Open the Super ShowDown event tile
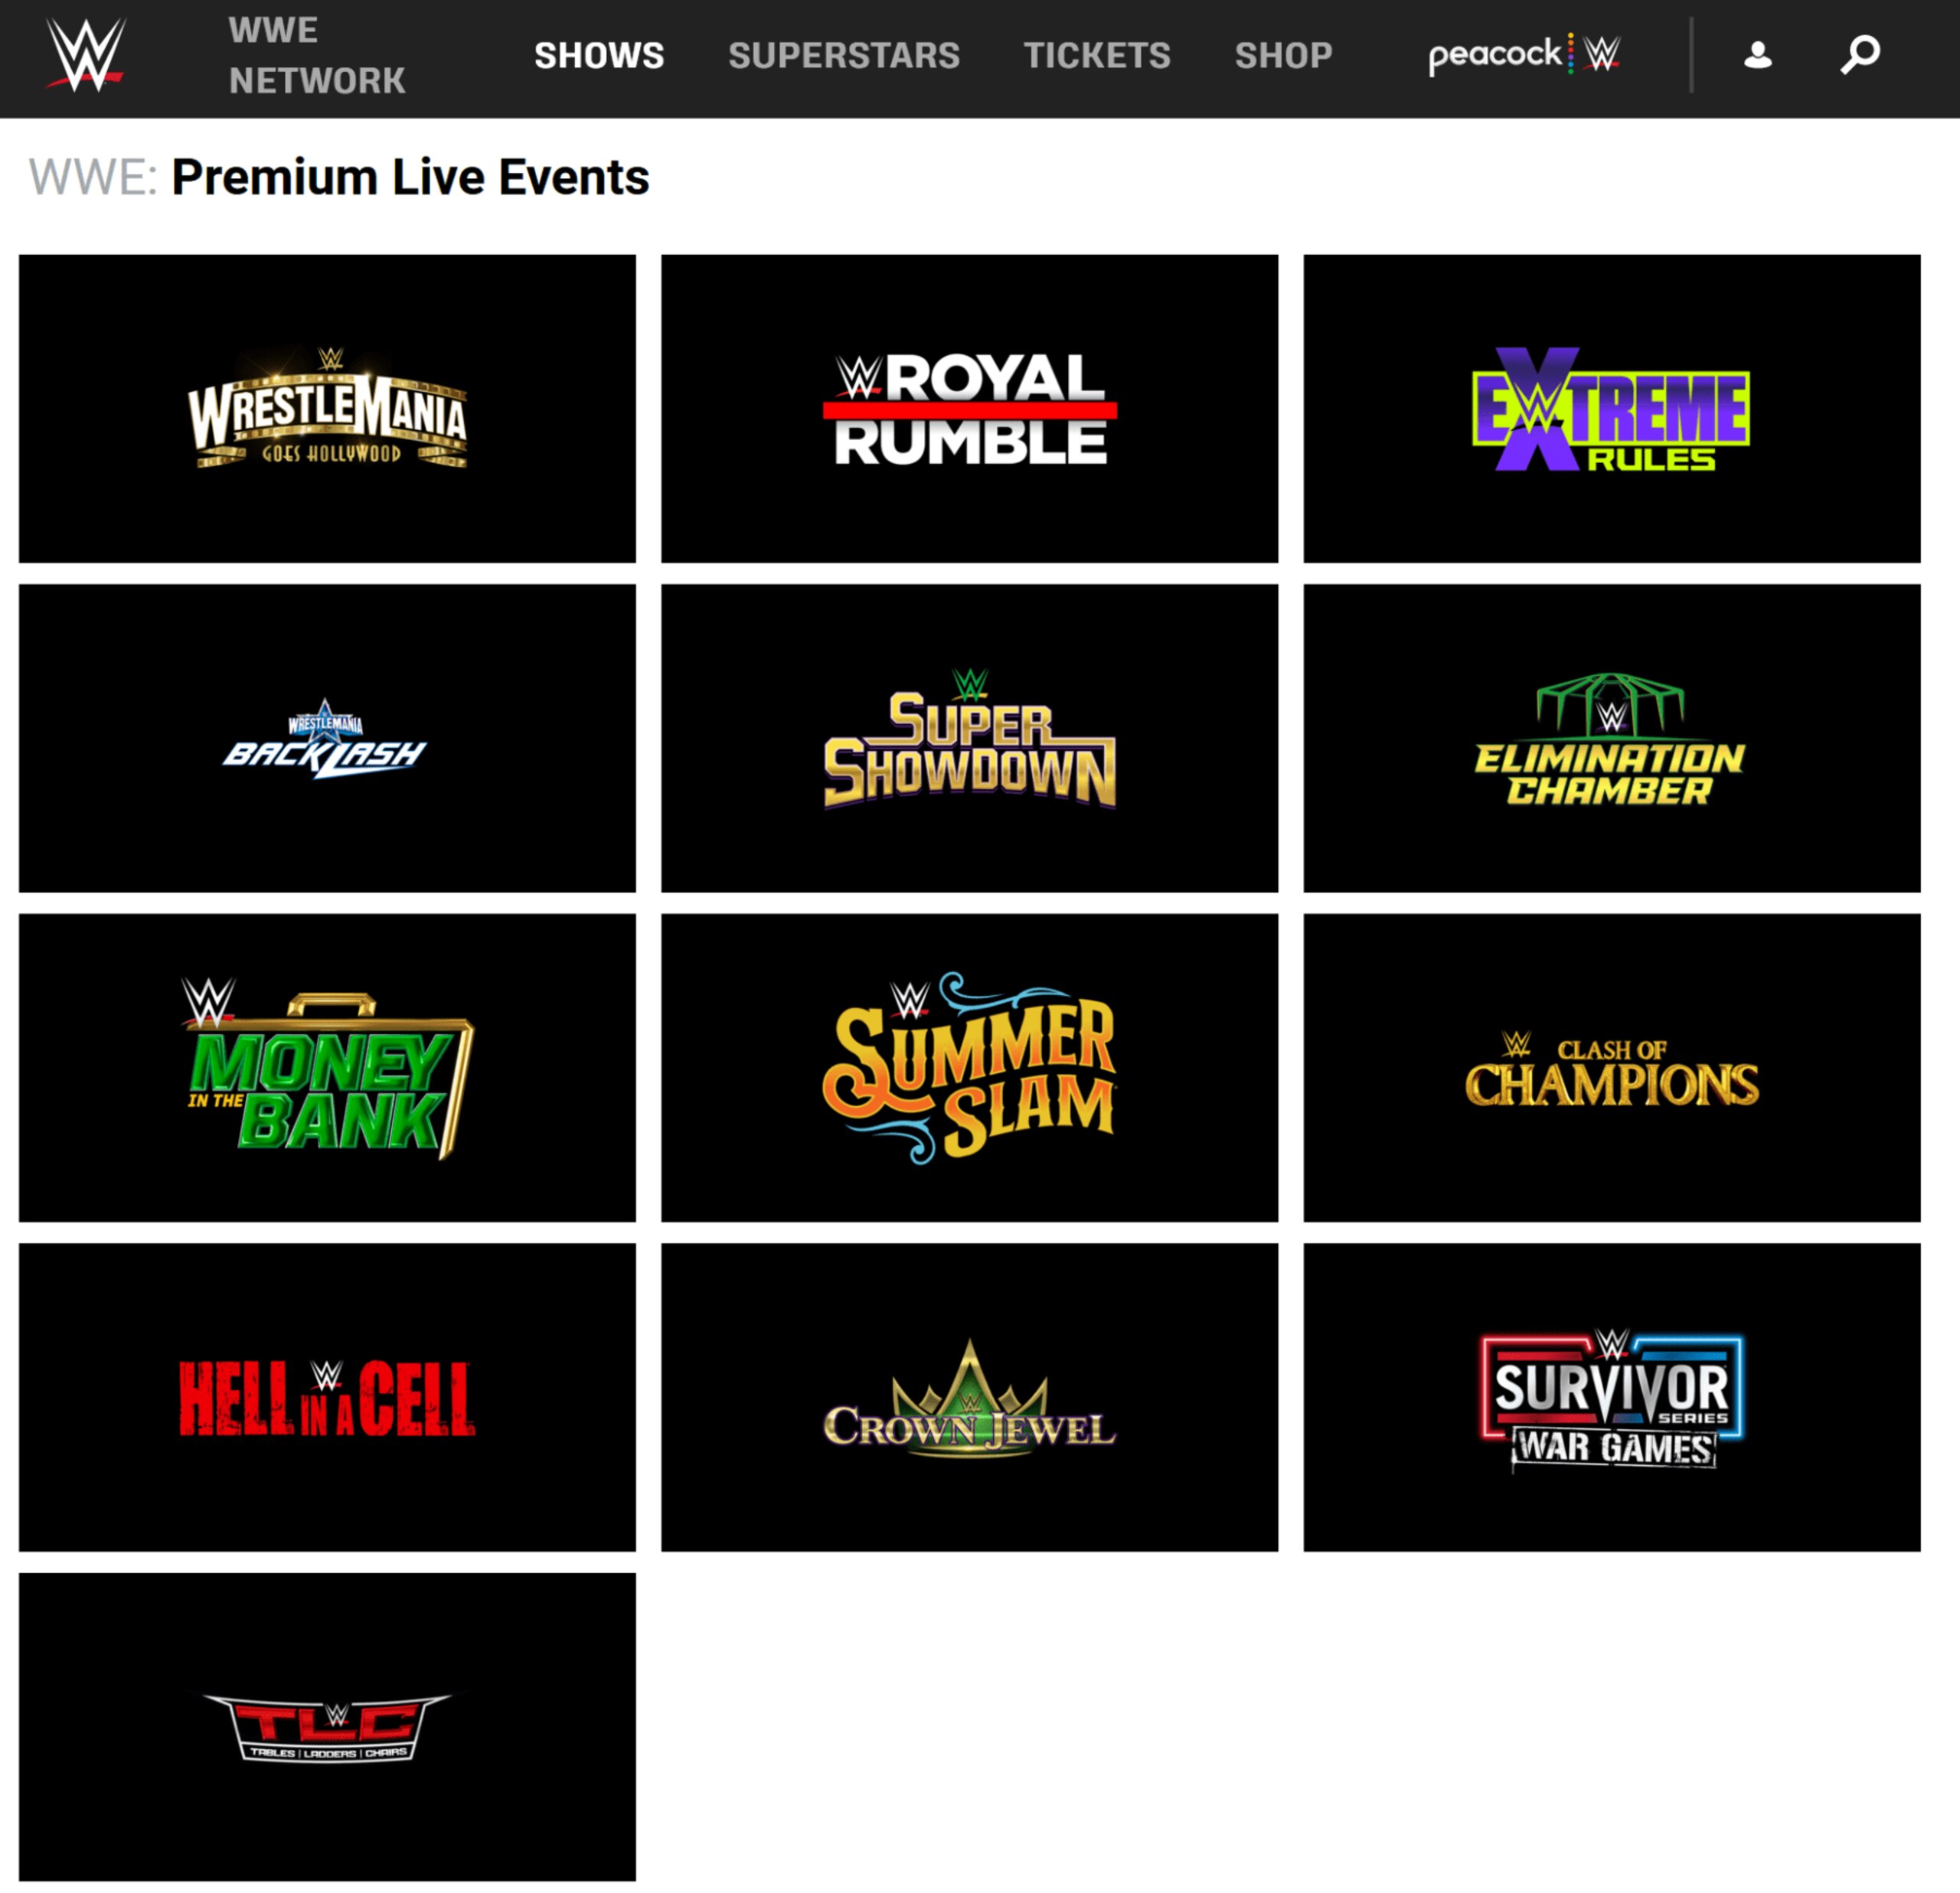1960x1893 pixels. point(969,738)
